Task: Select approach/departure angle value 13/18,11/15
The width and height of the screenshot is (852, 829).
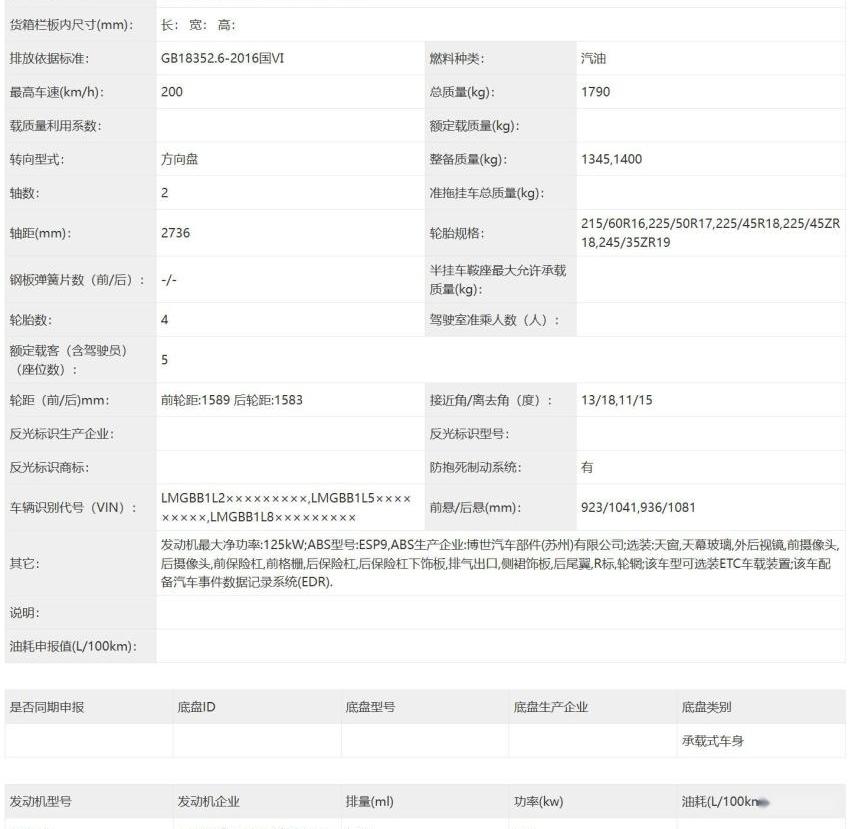Action: 617,400
